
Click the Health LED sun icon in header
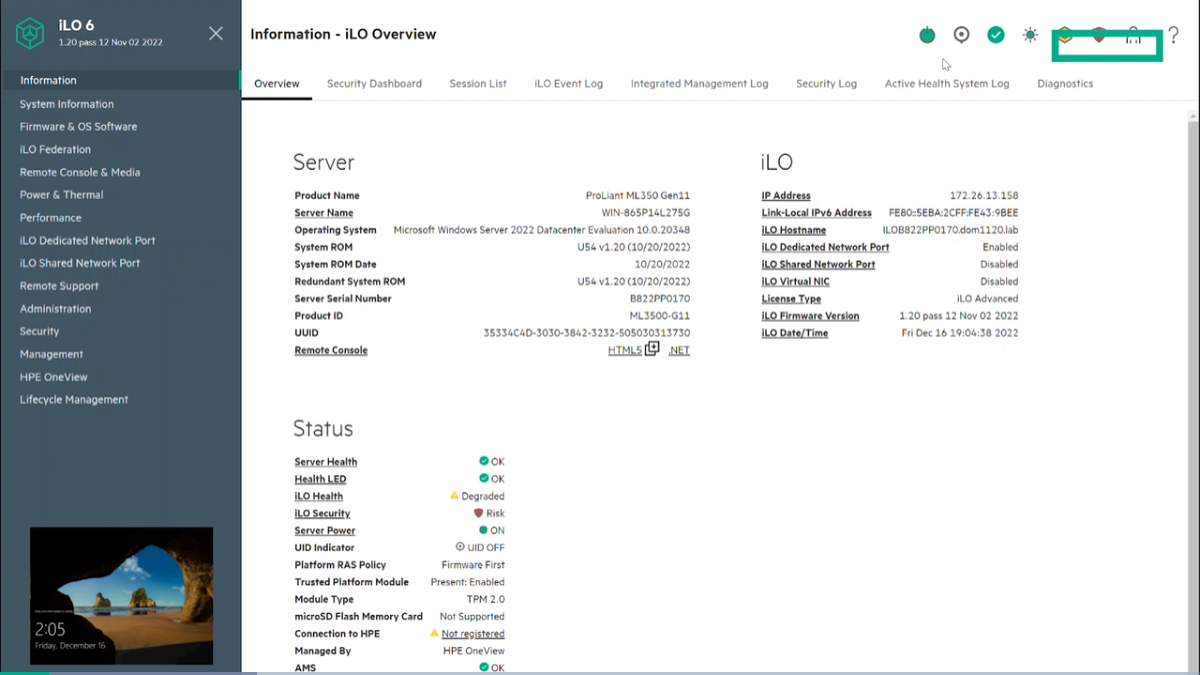(1030, 35)
